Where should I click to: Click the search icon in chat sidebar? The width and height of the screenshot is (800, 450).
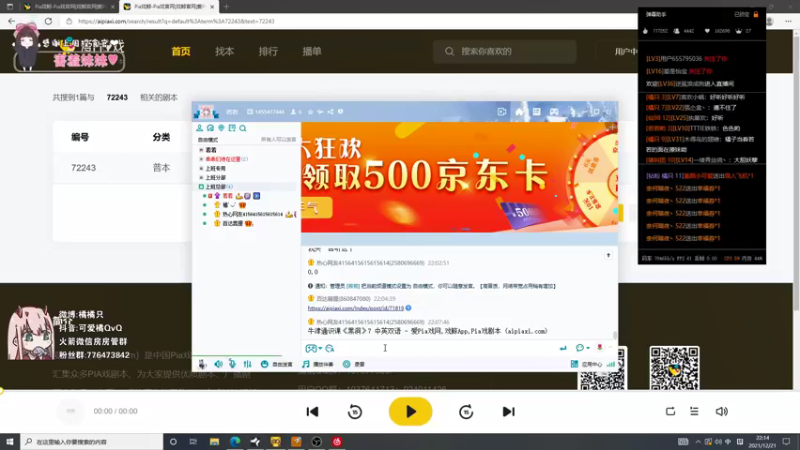pyautogui.click(x=243, y=128)
